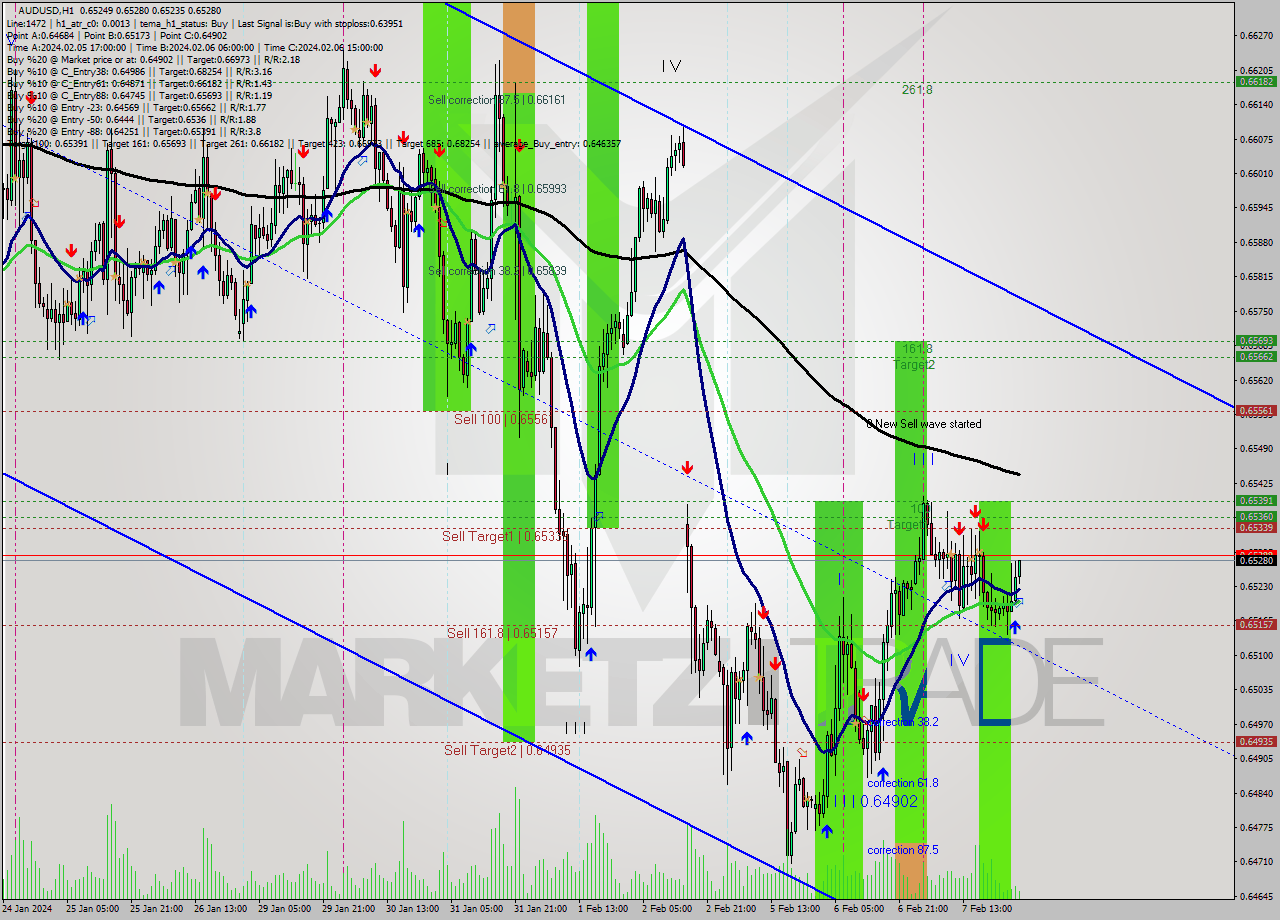The image size is (1280, 920).
Task: Click the '30 Jan 13:00' time label
Action: tap(411, 909)
